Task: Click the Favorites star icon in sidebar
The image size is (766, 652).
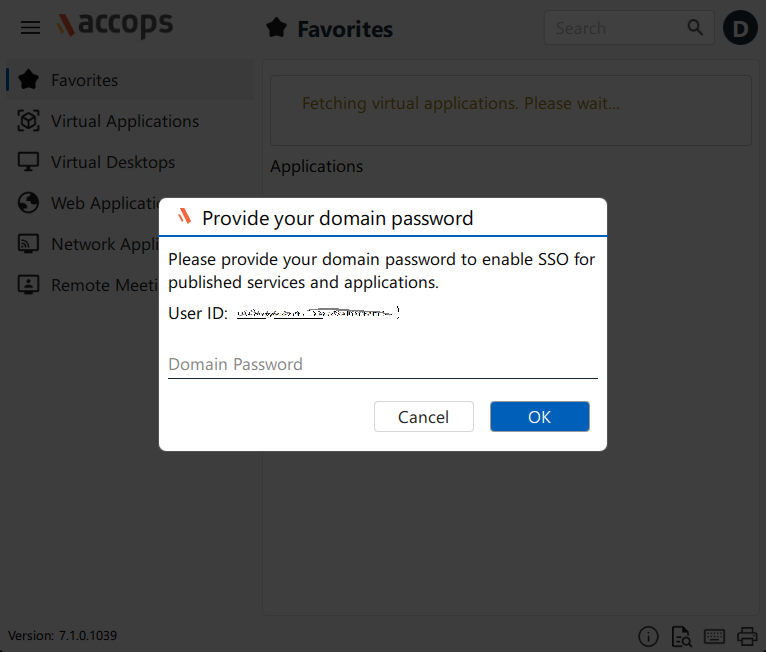Action: coord(28,80)
